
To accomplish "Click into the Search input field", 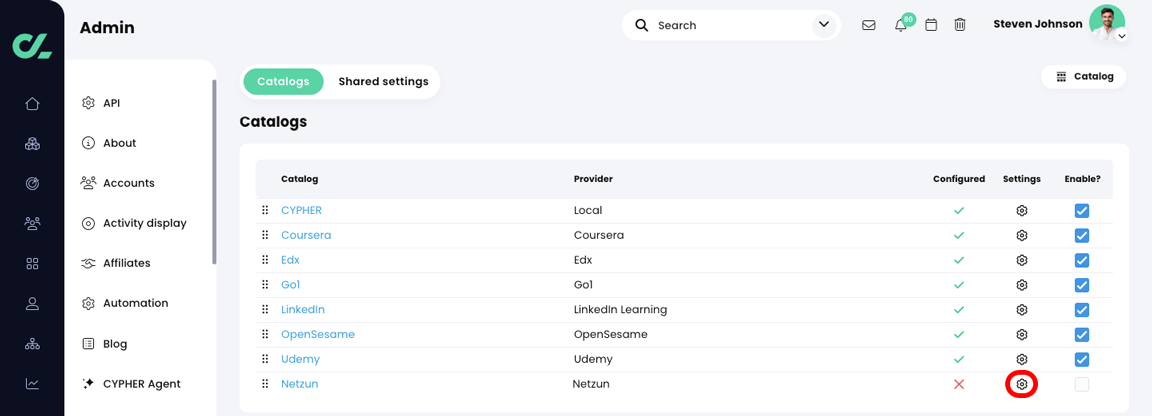I will 731,25.
